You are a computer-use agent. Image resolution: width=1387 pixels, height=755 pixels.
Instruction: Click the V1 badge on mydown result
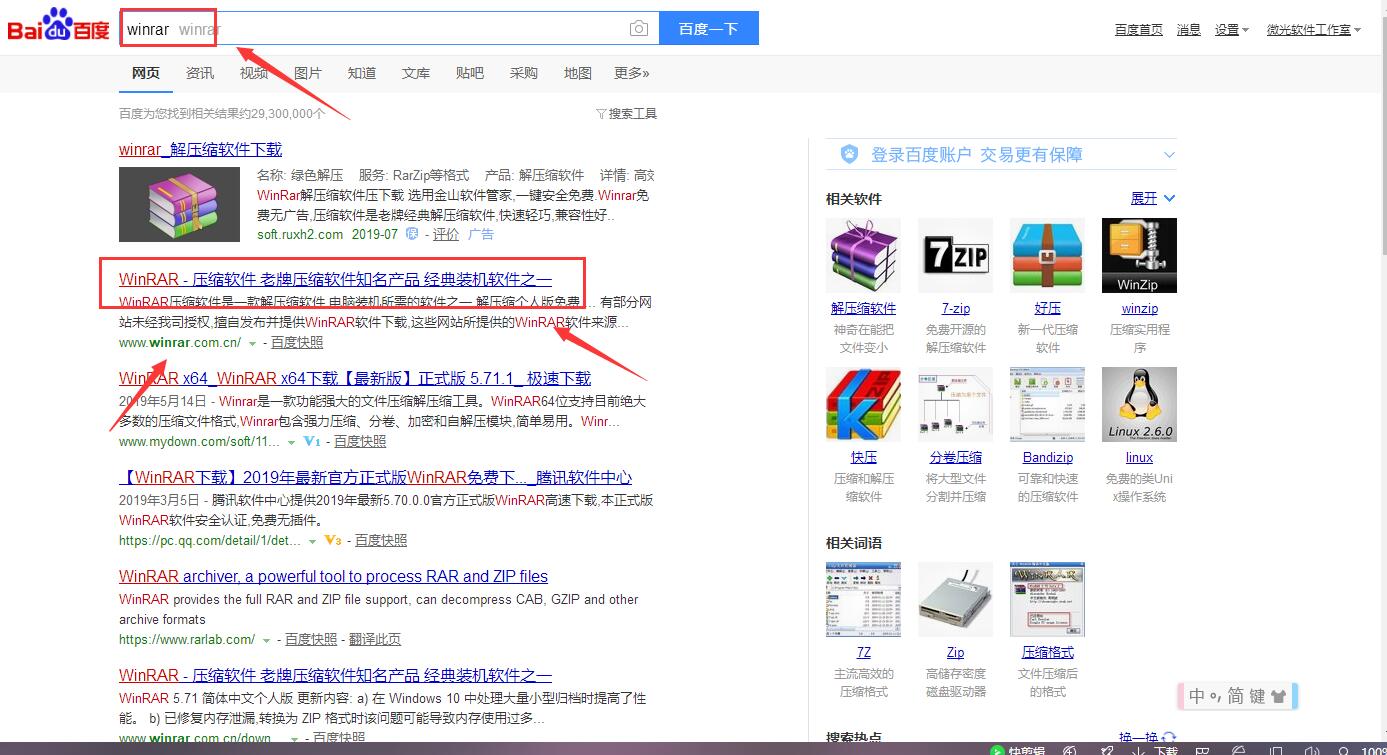pos(311,441)
